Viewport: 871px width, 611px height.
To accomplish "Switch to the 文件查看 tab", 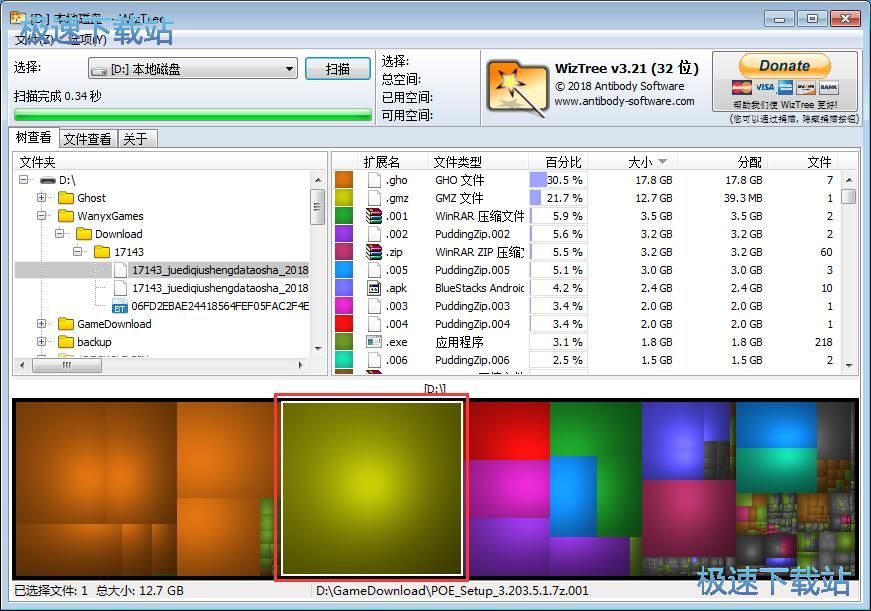I will click(x=87, y=139).
